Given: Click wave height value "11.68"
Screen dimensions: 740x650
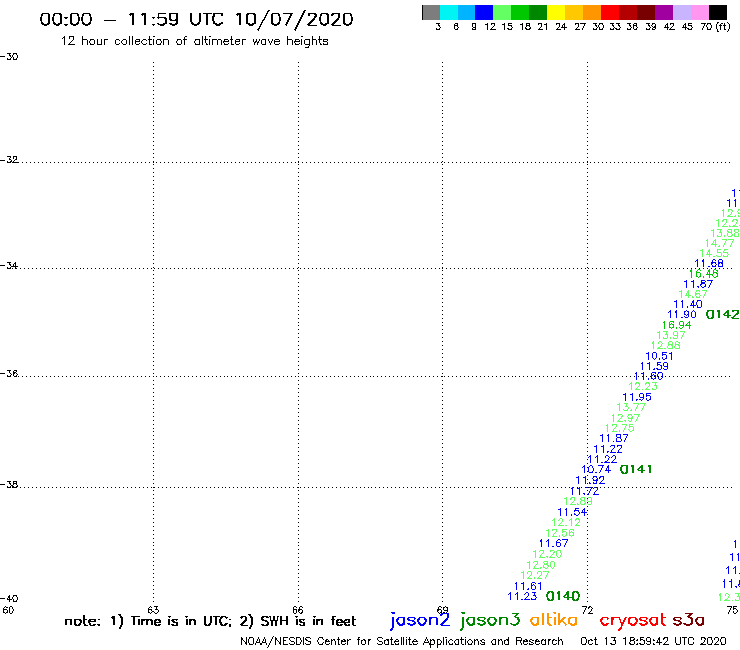Looking at the screenshot, I should click(x=709, y=263).
